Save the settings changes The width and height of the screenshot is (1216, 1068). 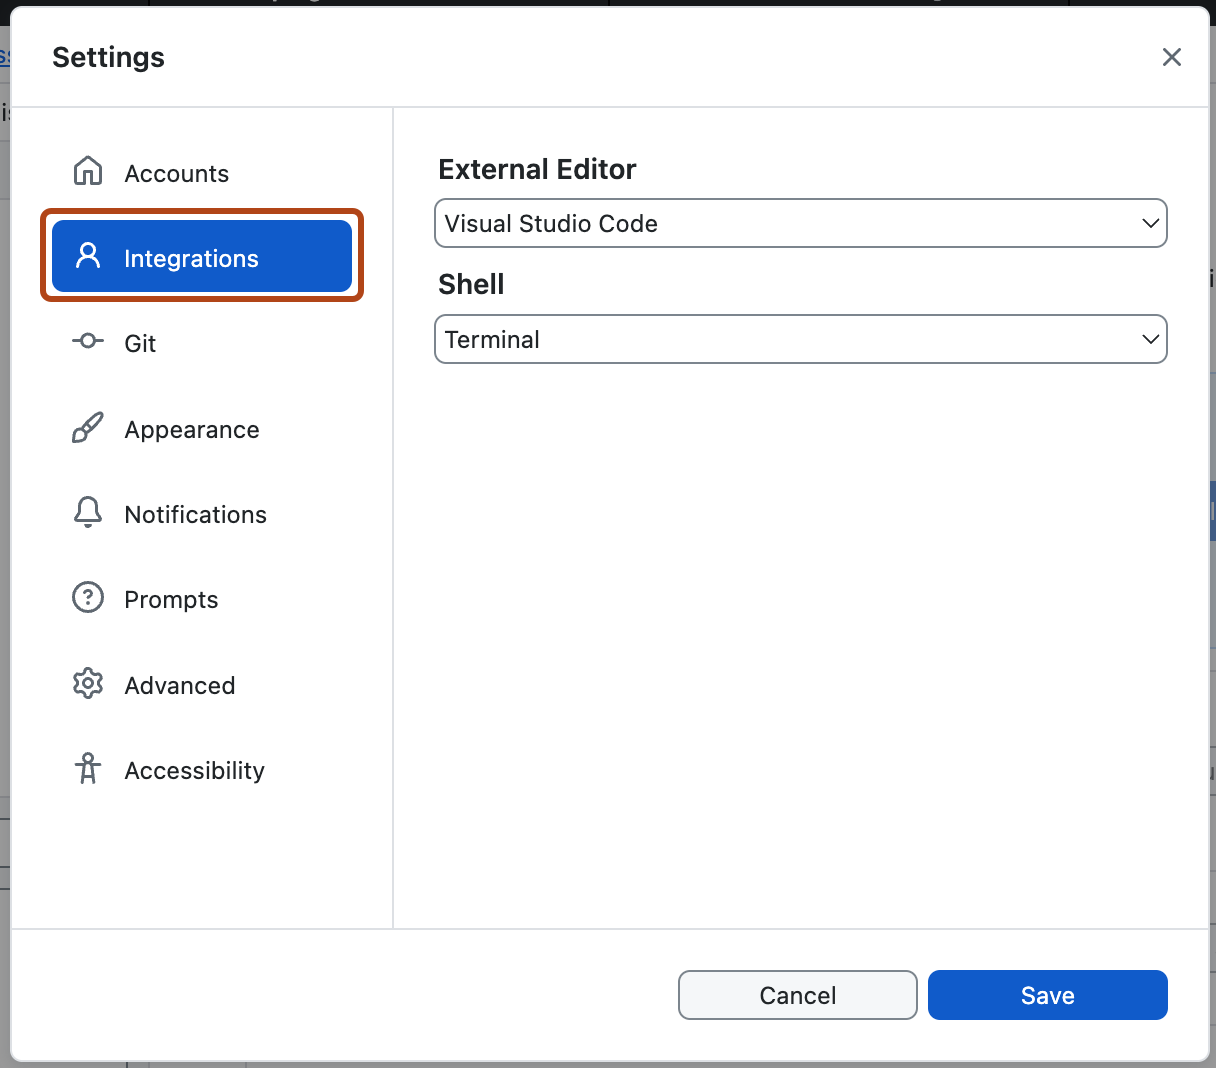[1047, 995]
